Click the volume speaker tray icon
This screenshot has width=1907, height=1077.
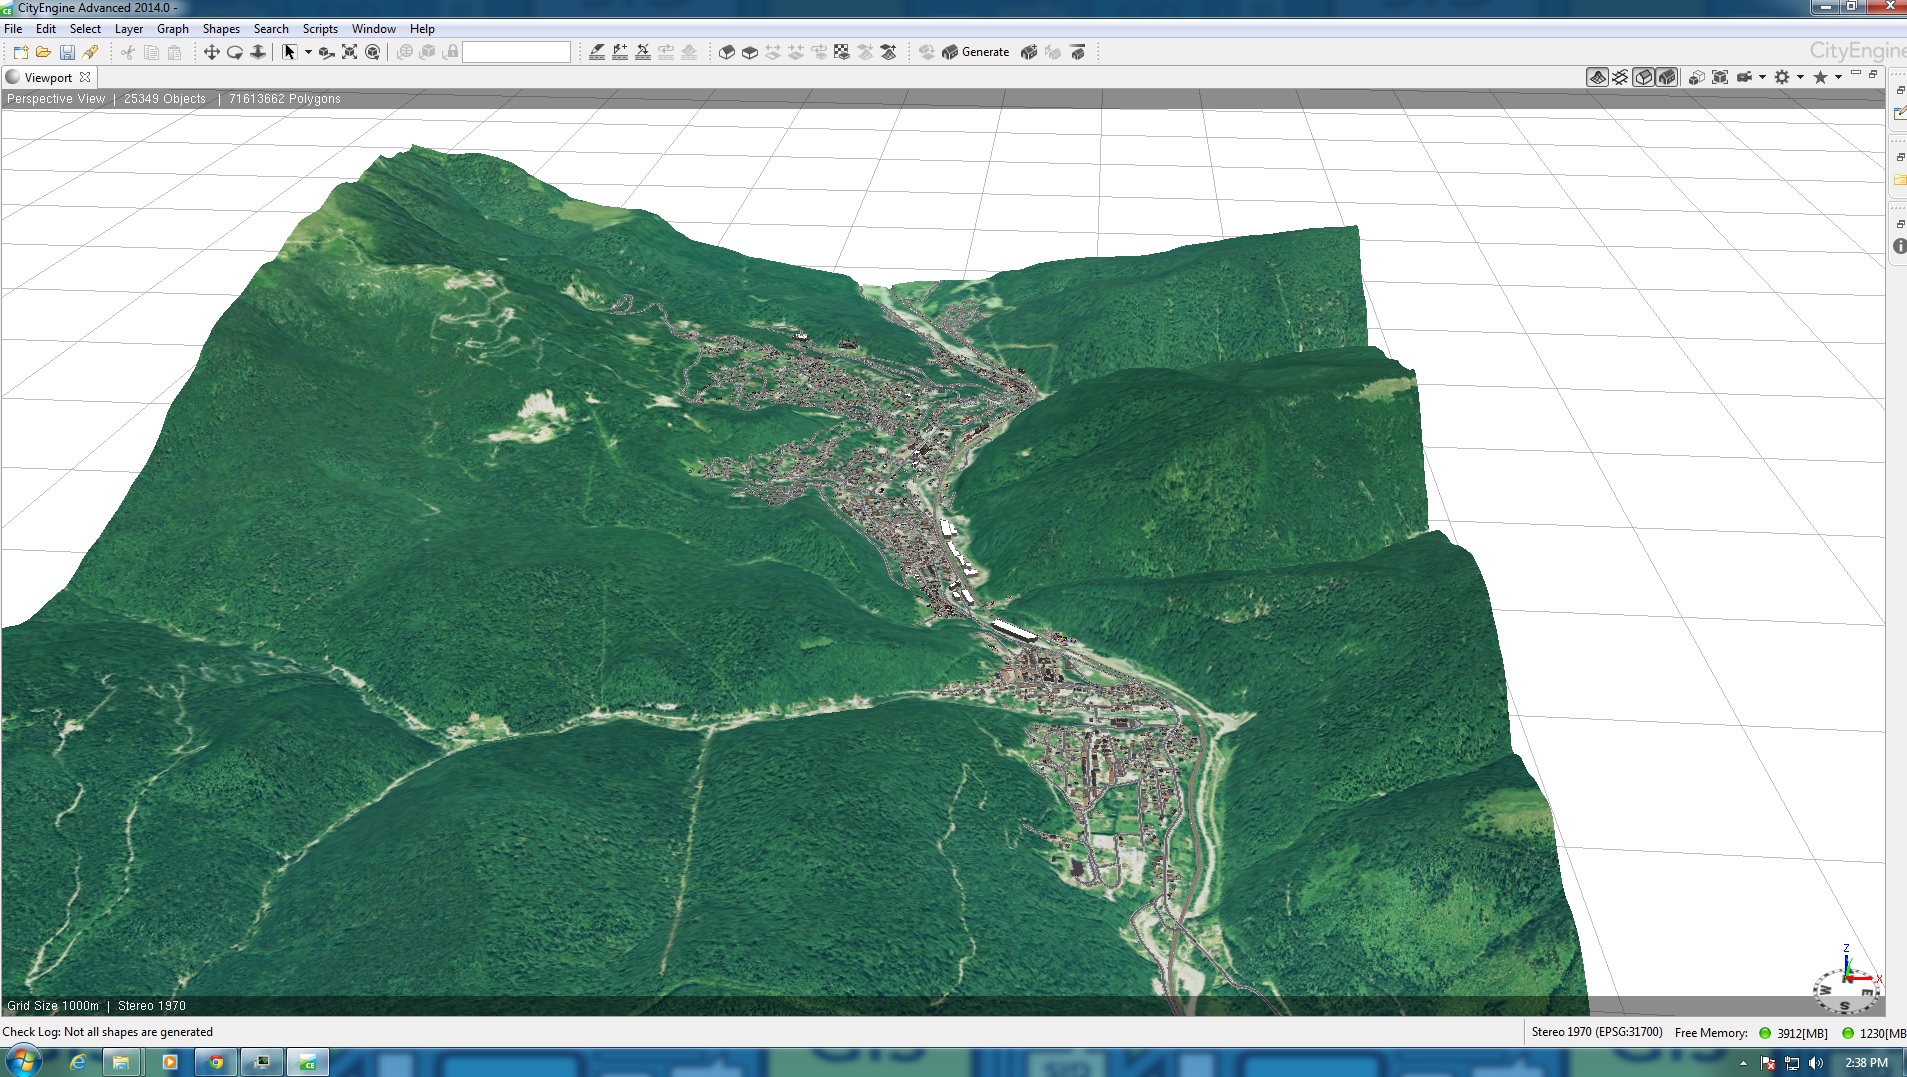pos(1816,1063)
